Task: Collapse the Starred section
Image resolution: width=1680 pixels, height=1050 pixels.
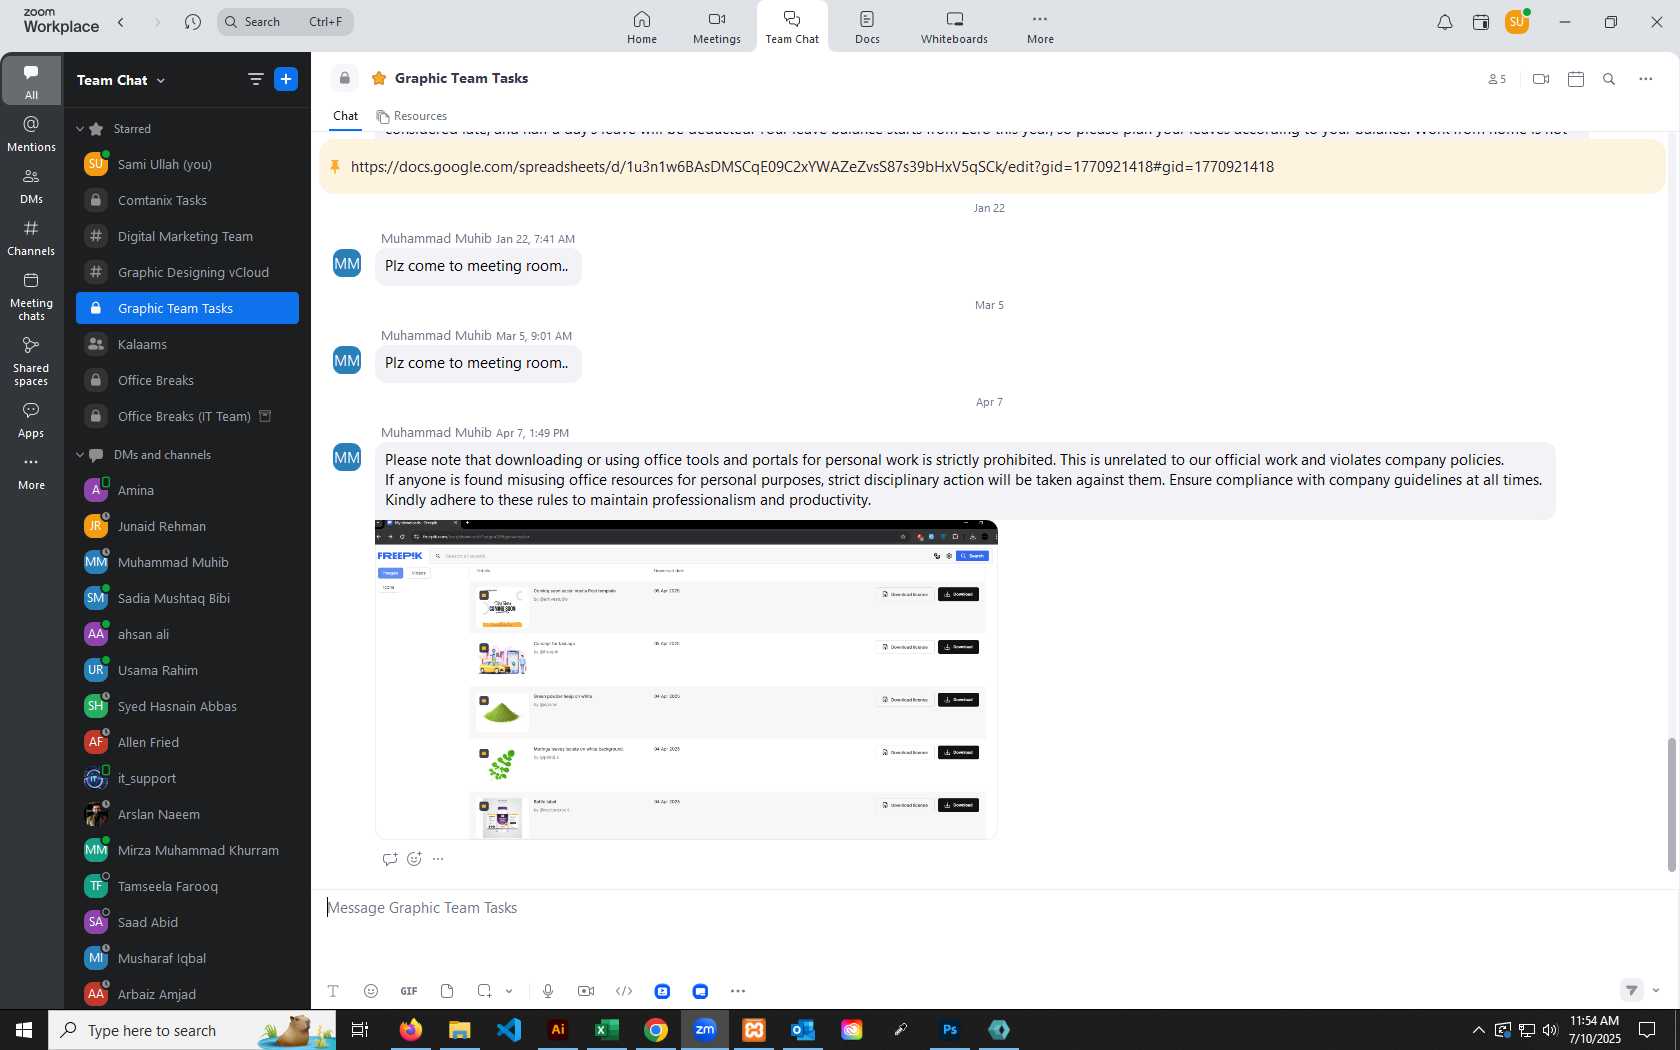Action: point(80,129)
